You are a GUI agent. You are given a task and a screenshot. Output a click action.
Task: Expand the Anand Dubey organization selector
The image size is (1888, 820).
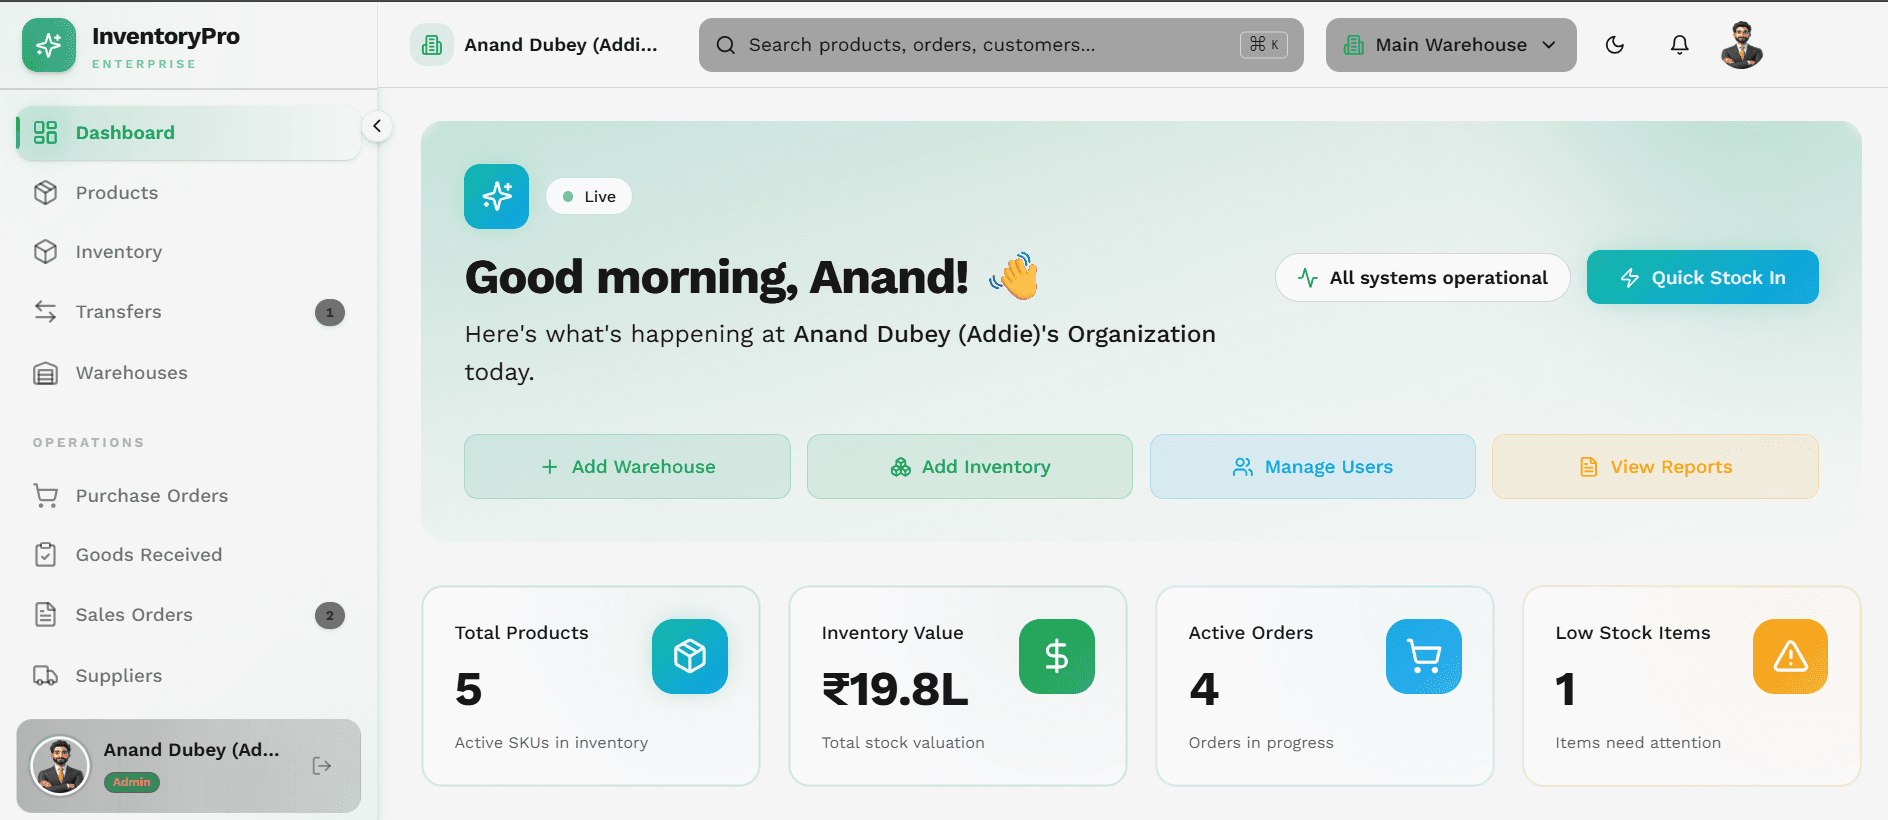click(535, 45)
